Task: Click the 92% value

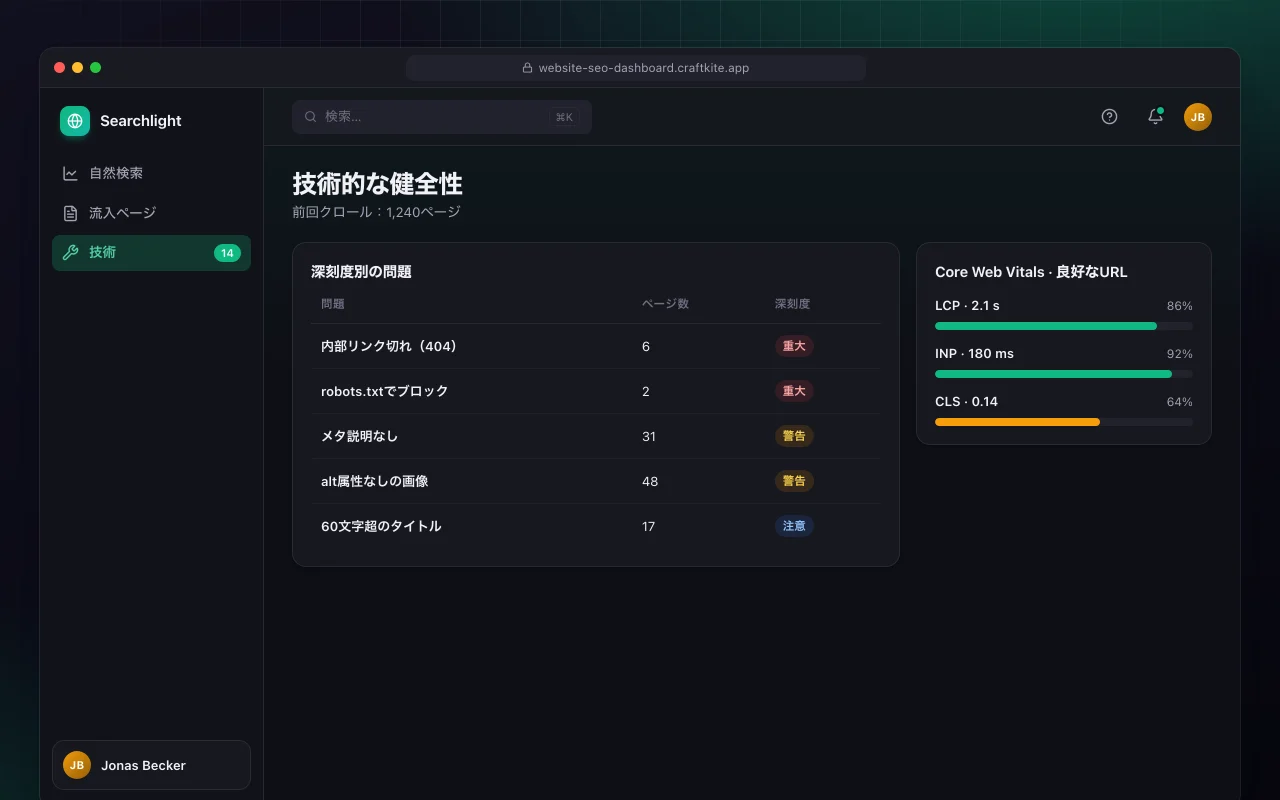Action: point(1179,354)
